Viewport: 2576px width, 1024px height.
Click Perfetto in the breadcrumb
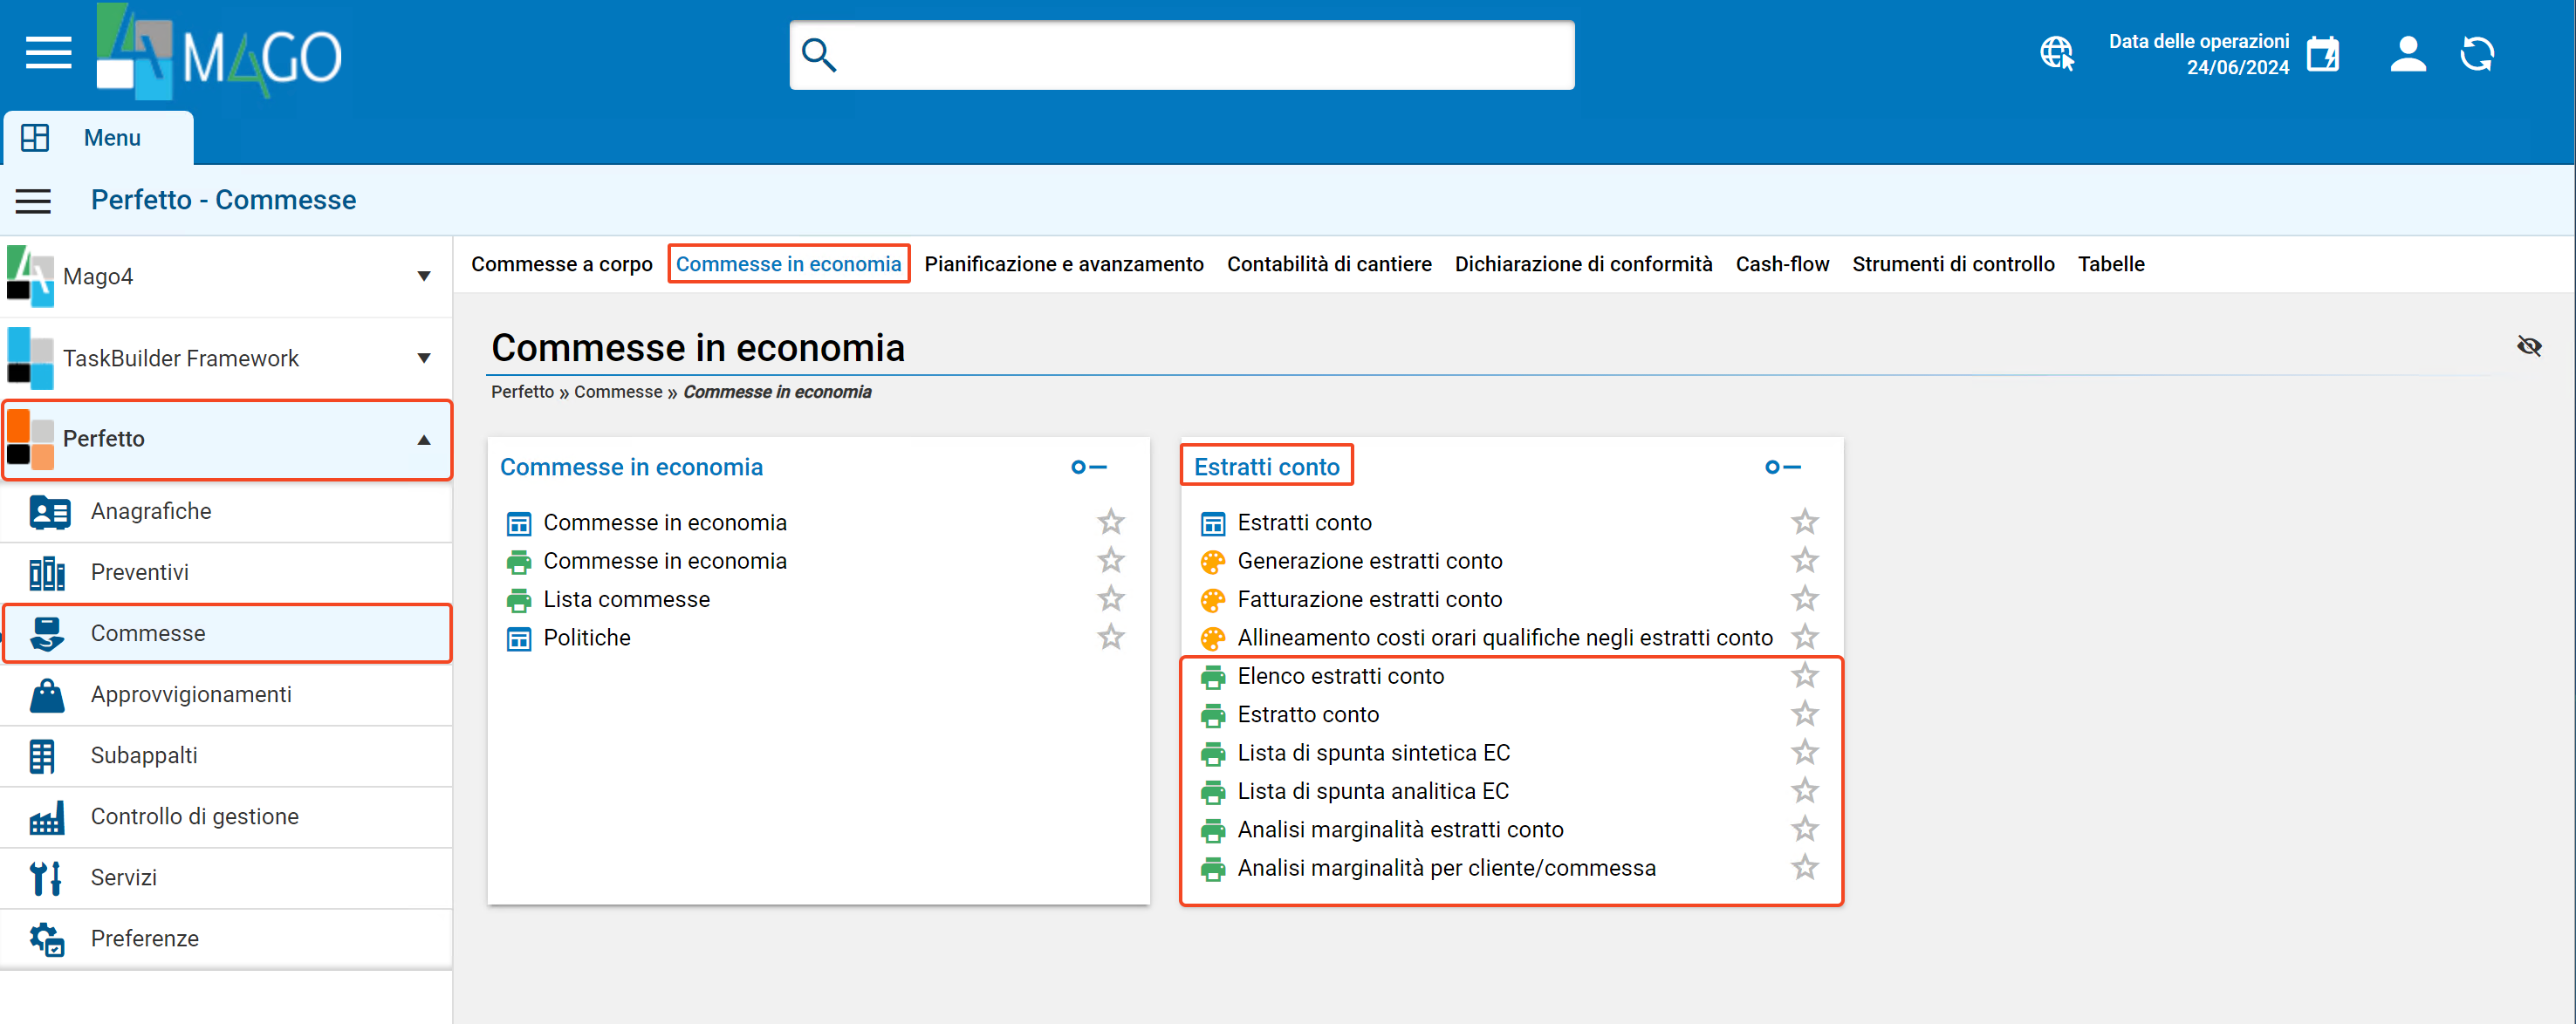point(522,392)
